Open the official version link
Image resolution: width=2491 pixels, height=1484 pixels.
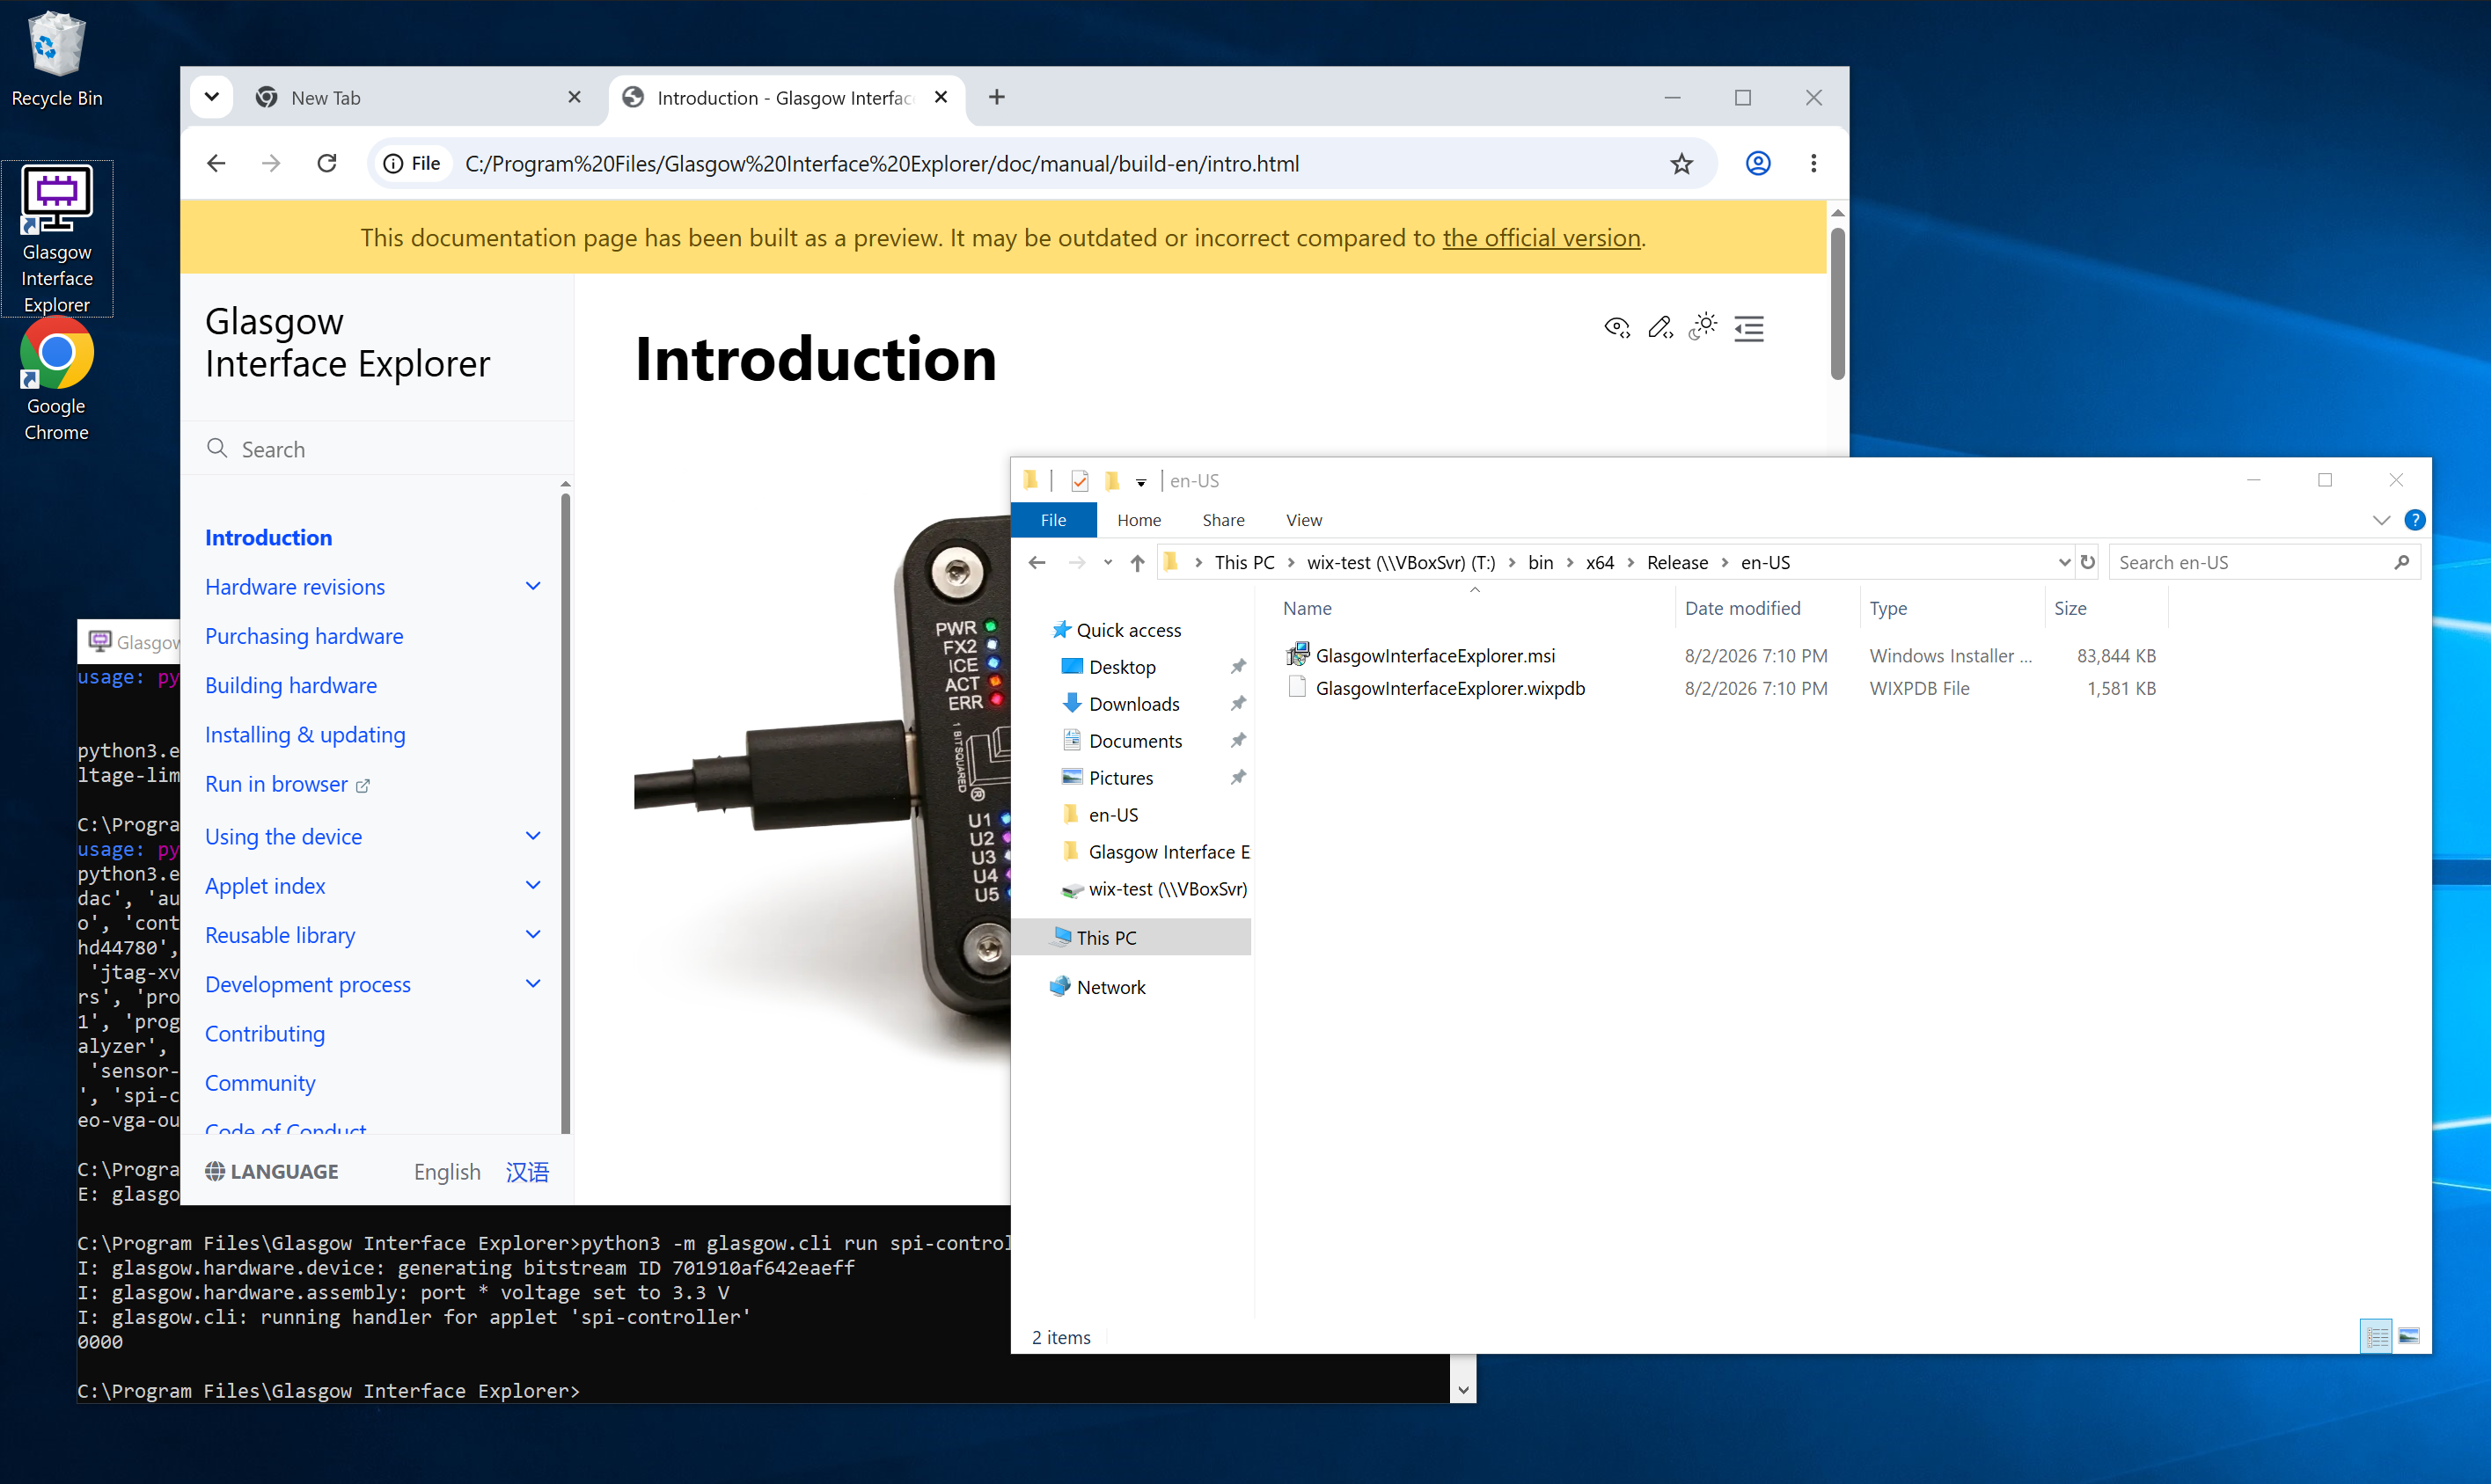[x=1541, y=238]
